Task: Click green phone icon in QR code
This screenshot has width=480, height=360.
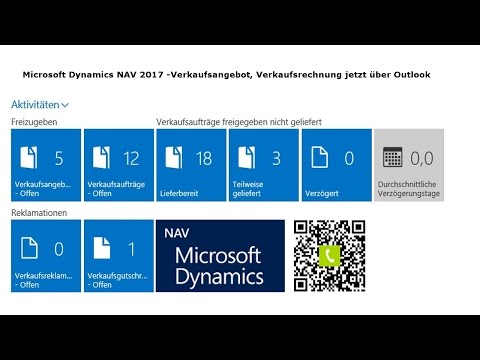Action: coord(329,256)
